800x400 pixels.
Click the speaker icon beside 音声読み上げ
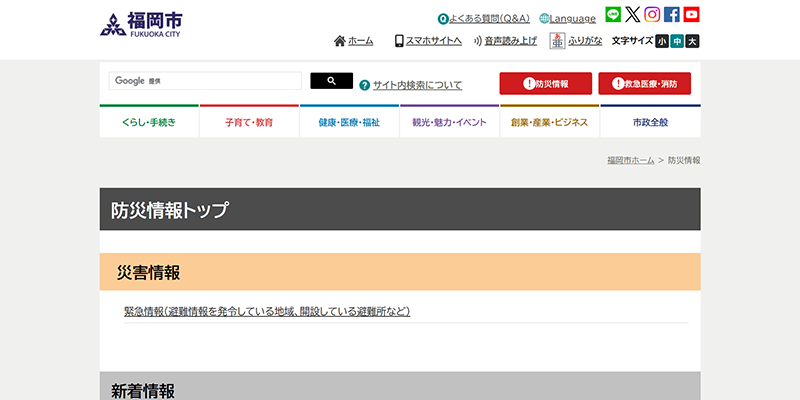[x=478, y=41]
